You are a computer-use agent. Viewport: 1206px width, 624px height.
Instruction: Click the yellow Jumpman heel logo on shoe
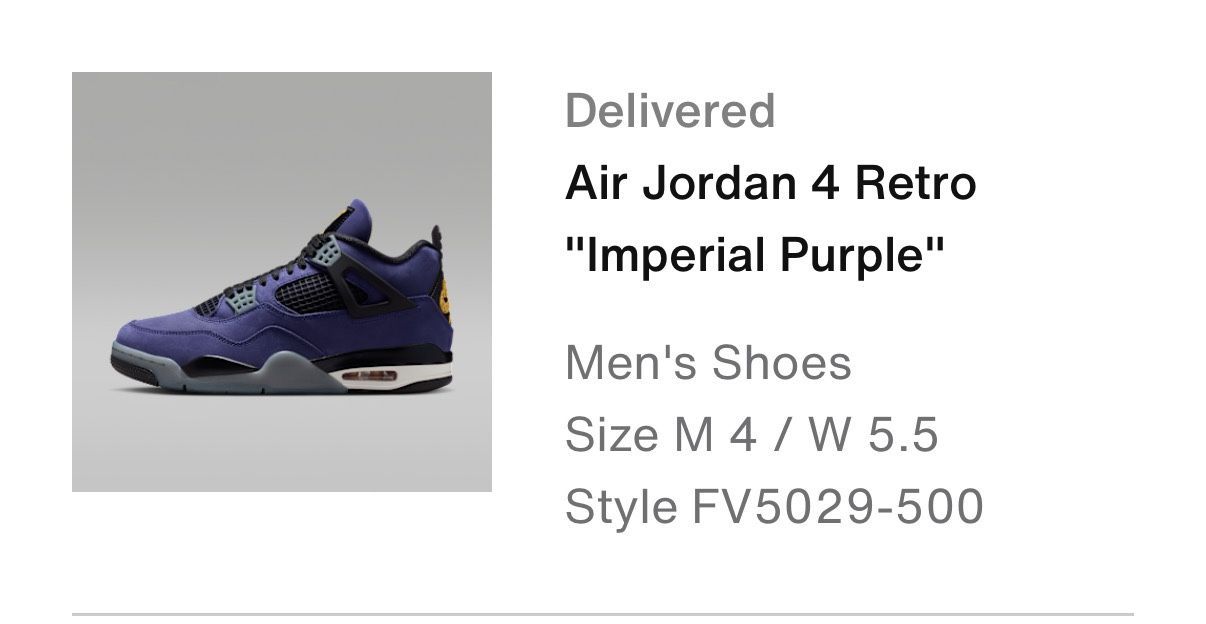click(440, 298)
